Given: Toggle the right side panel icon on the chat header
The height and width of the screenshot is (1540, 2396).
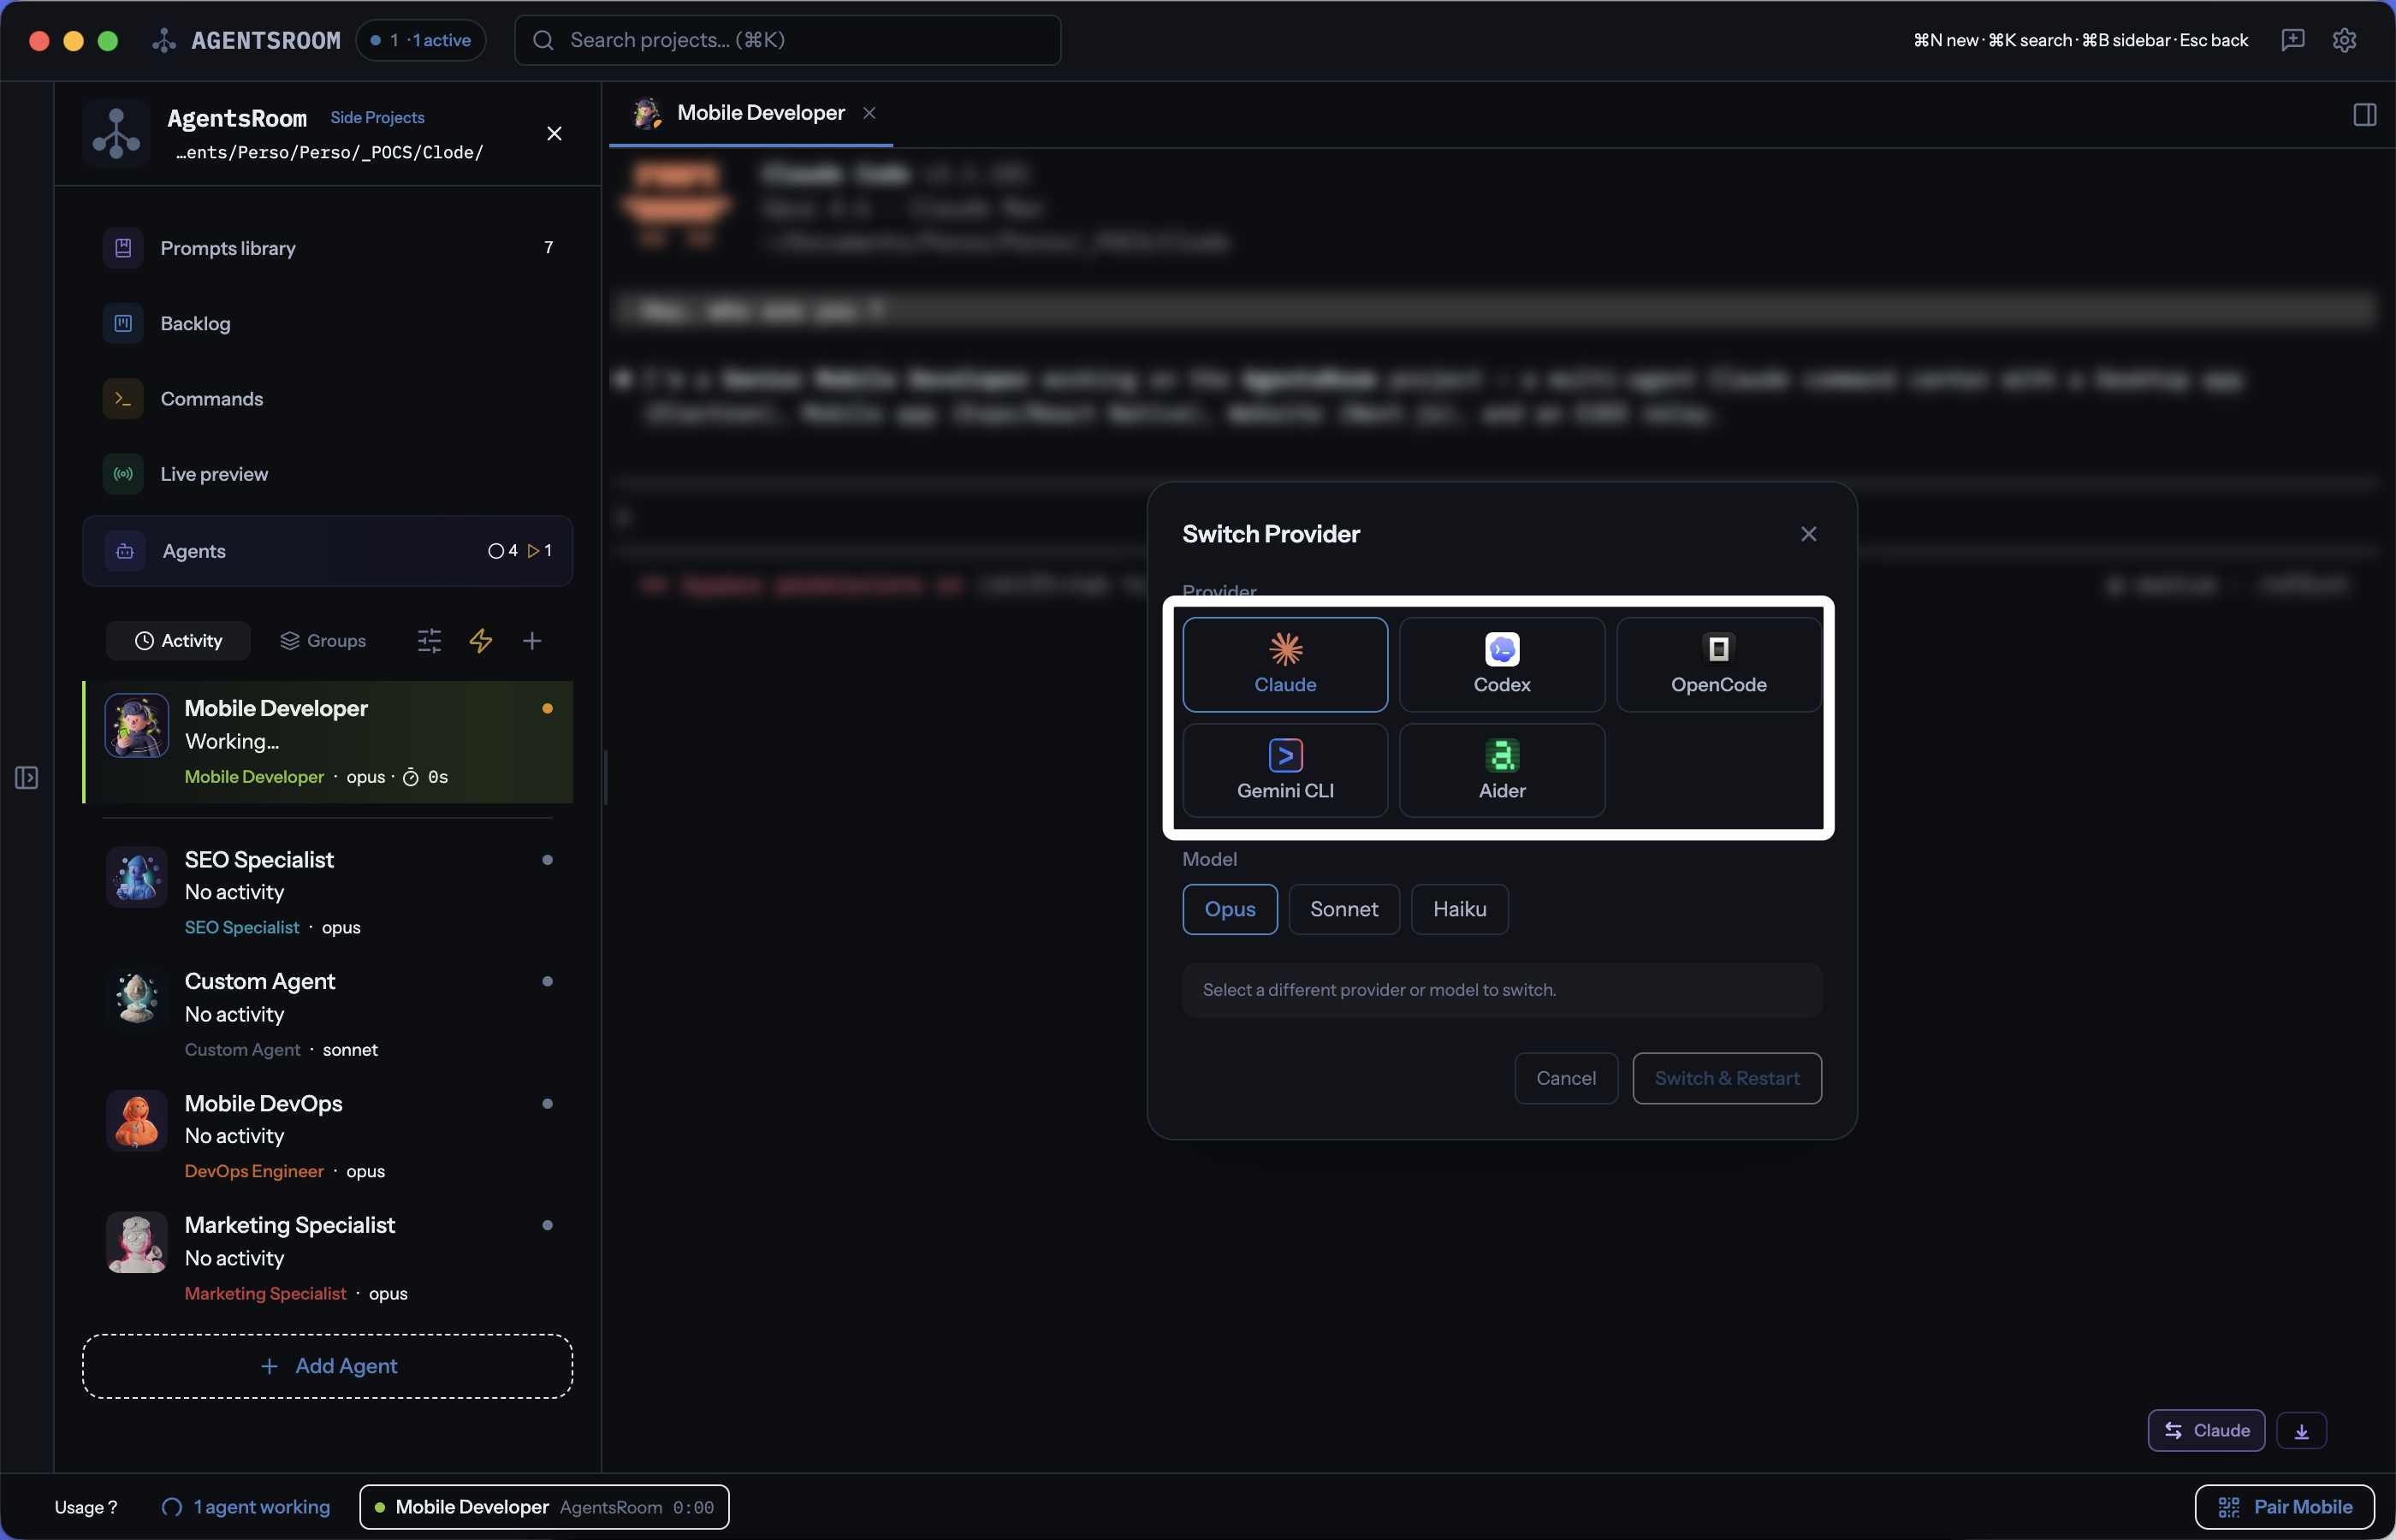Looking at the screenshot, I should tap(2364, 113).
